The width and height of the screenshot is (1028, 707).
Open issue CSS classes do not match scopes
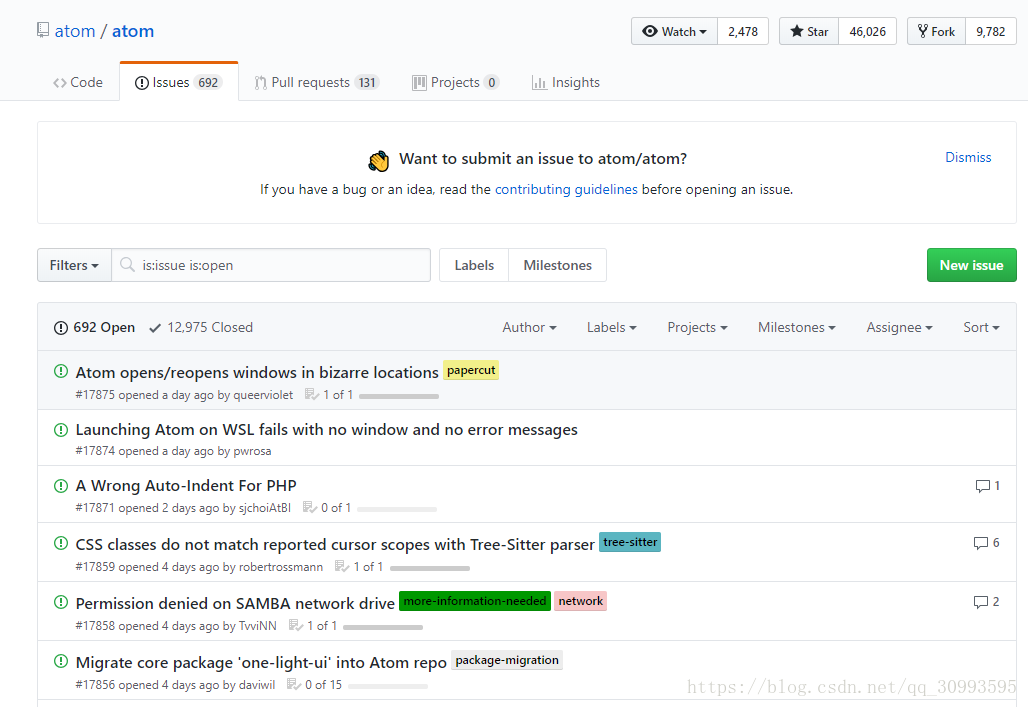335,544
